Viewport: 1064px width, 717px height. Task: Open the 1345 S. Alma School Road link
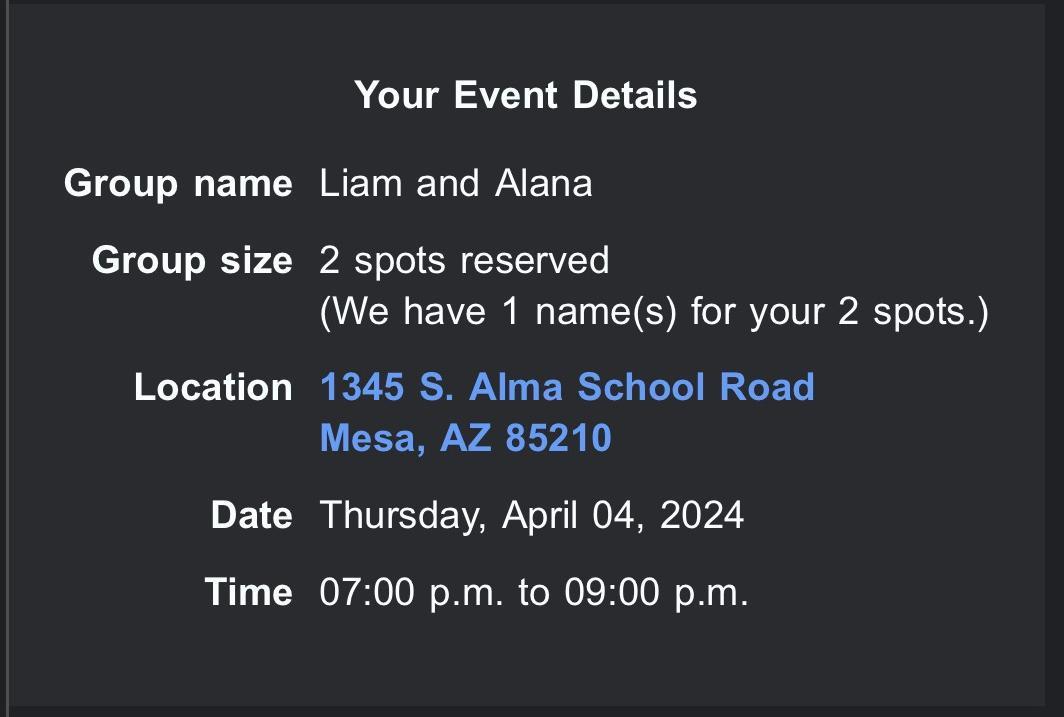tap(567, 387)
